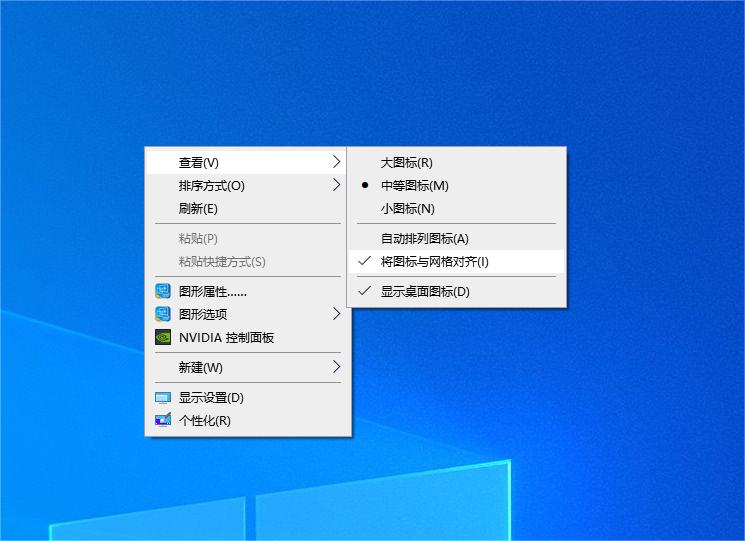Choose 大图标(R) large icons view
Viewport: 745px width, 541px height.
[x=406, y=162]
